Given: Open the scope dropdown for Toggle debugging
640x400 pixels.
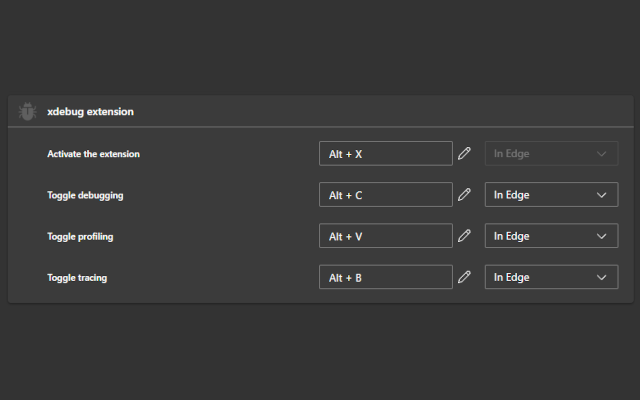Looking at the screenshot, I should click(551, 195).
